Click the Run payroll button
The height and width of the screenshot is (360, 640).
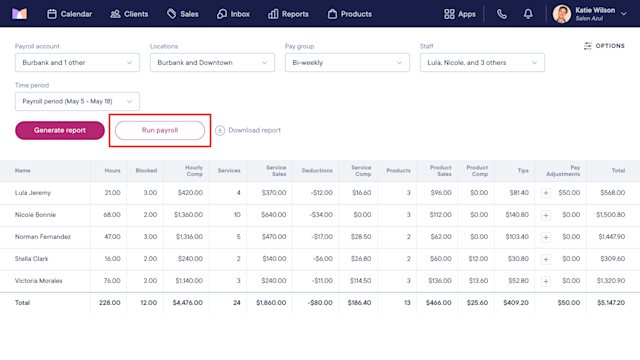point(160,130)
